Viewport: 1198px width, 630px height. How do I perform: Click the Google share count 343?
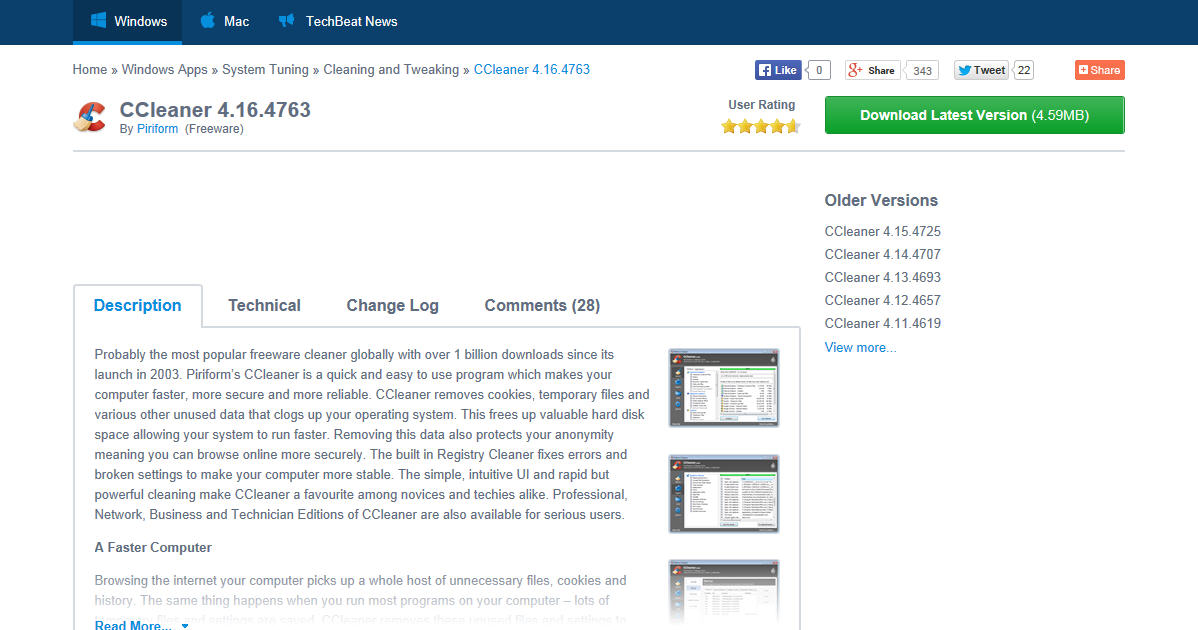point(922,70)
